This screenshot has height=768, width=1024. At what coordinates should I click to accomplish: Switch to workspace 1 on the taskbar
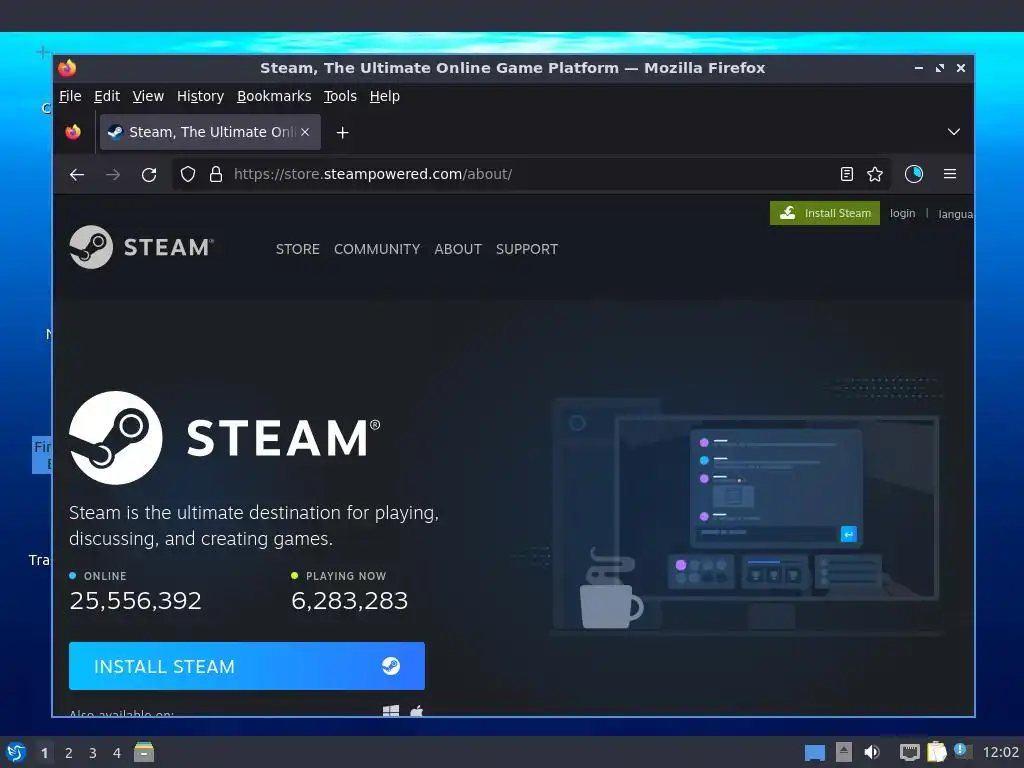[x=44, y=753]
